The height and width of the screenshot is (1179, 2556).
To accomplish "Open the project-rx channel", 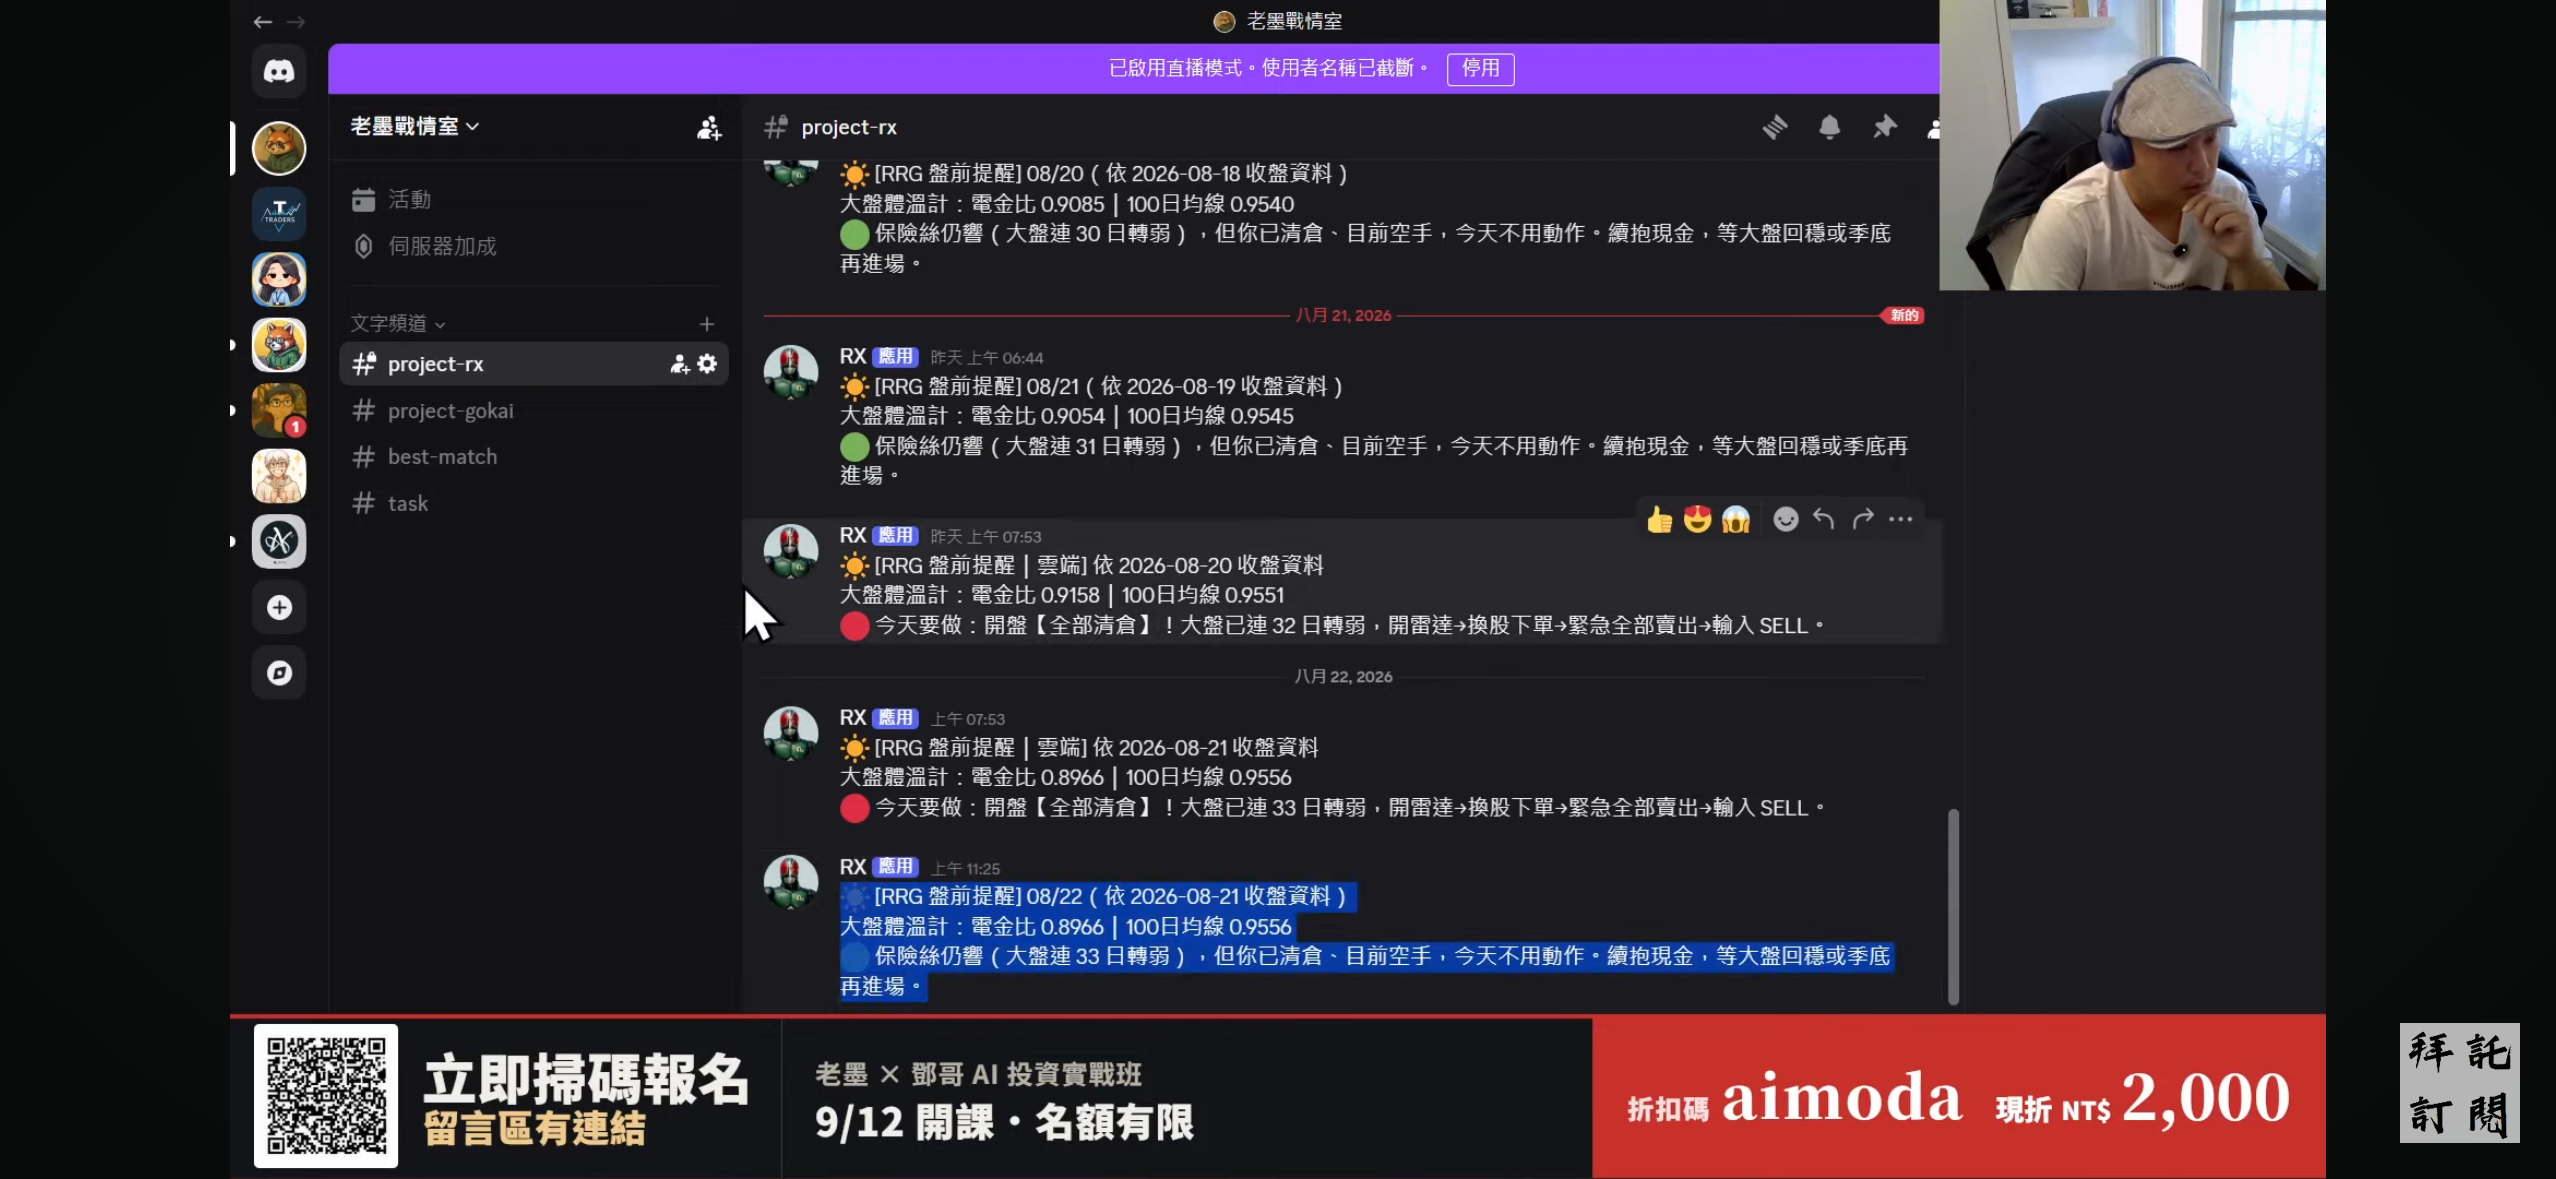I will pos(534,364).
